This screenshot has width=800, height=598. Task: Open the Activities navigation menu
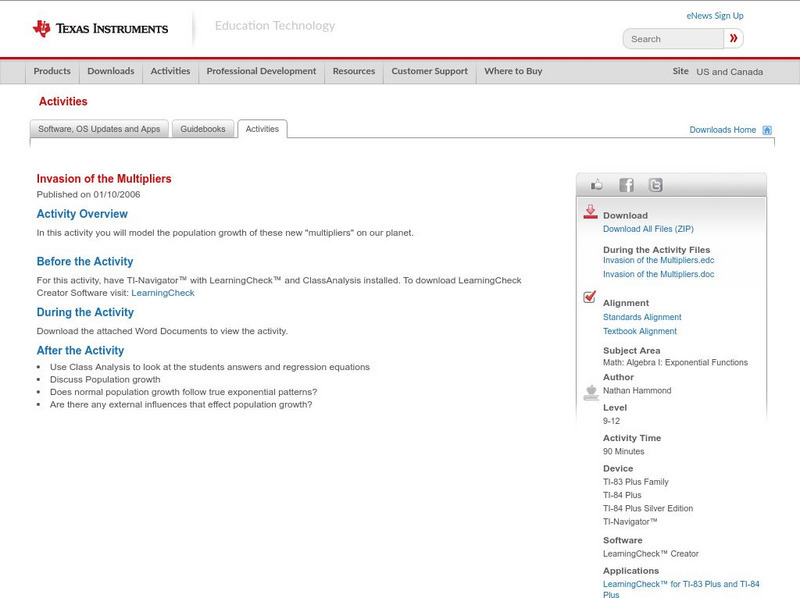pyautogui.click(x=170, y=71)
